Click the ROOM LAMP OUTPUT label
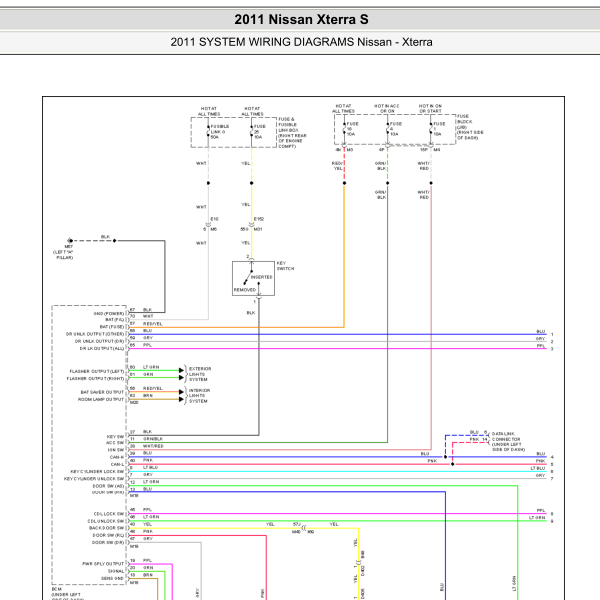Viewport: 600px width, 600px height. [x=101, y=399]
